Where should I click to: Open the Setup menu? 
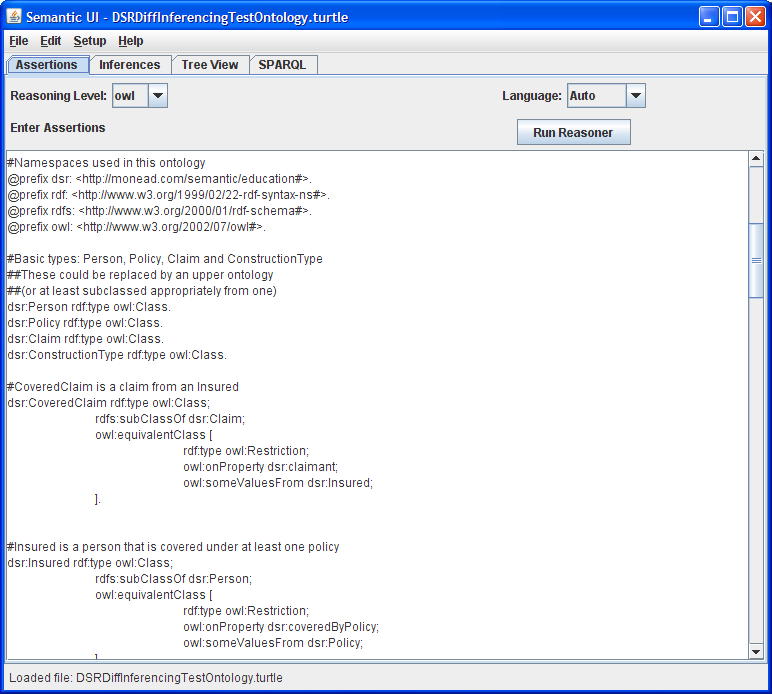click(x=90, y=41)
